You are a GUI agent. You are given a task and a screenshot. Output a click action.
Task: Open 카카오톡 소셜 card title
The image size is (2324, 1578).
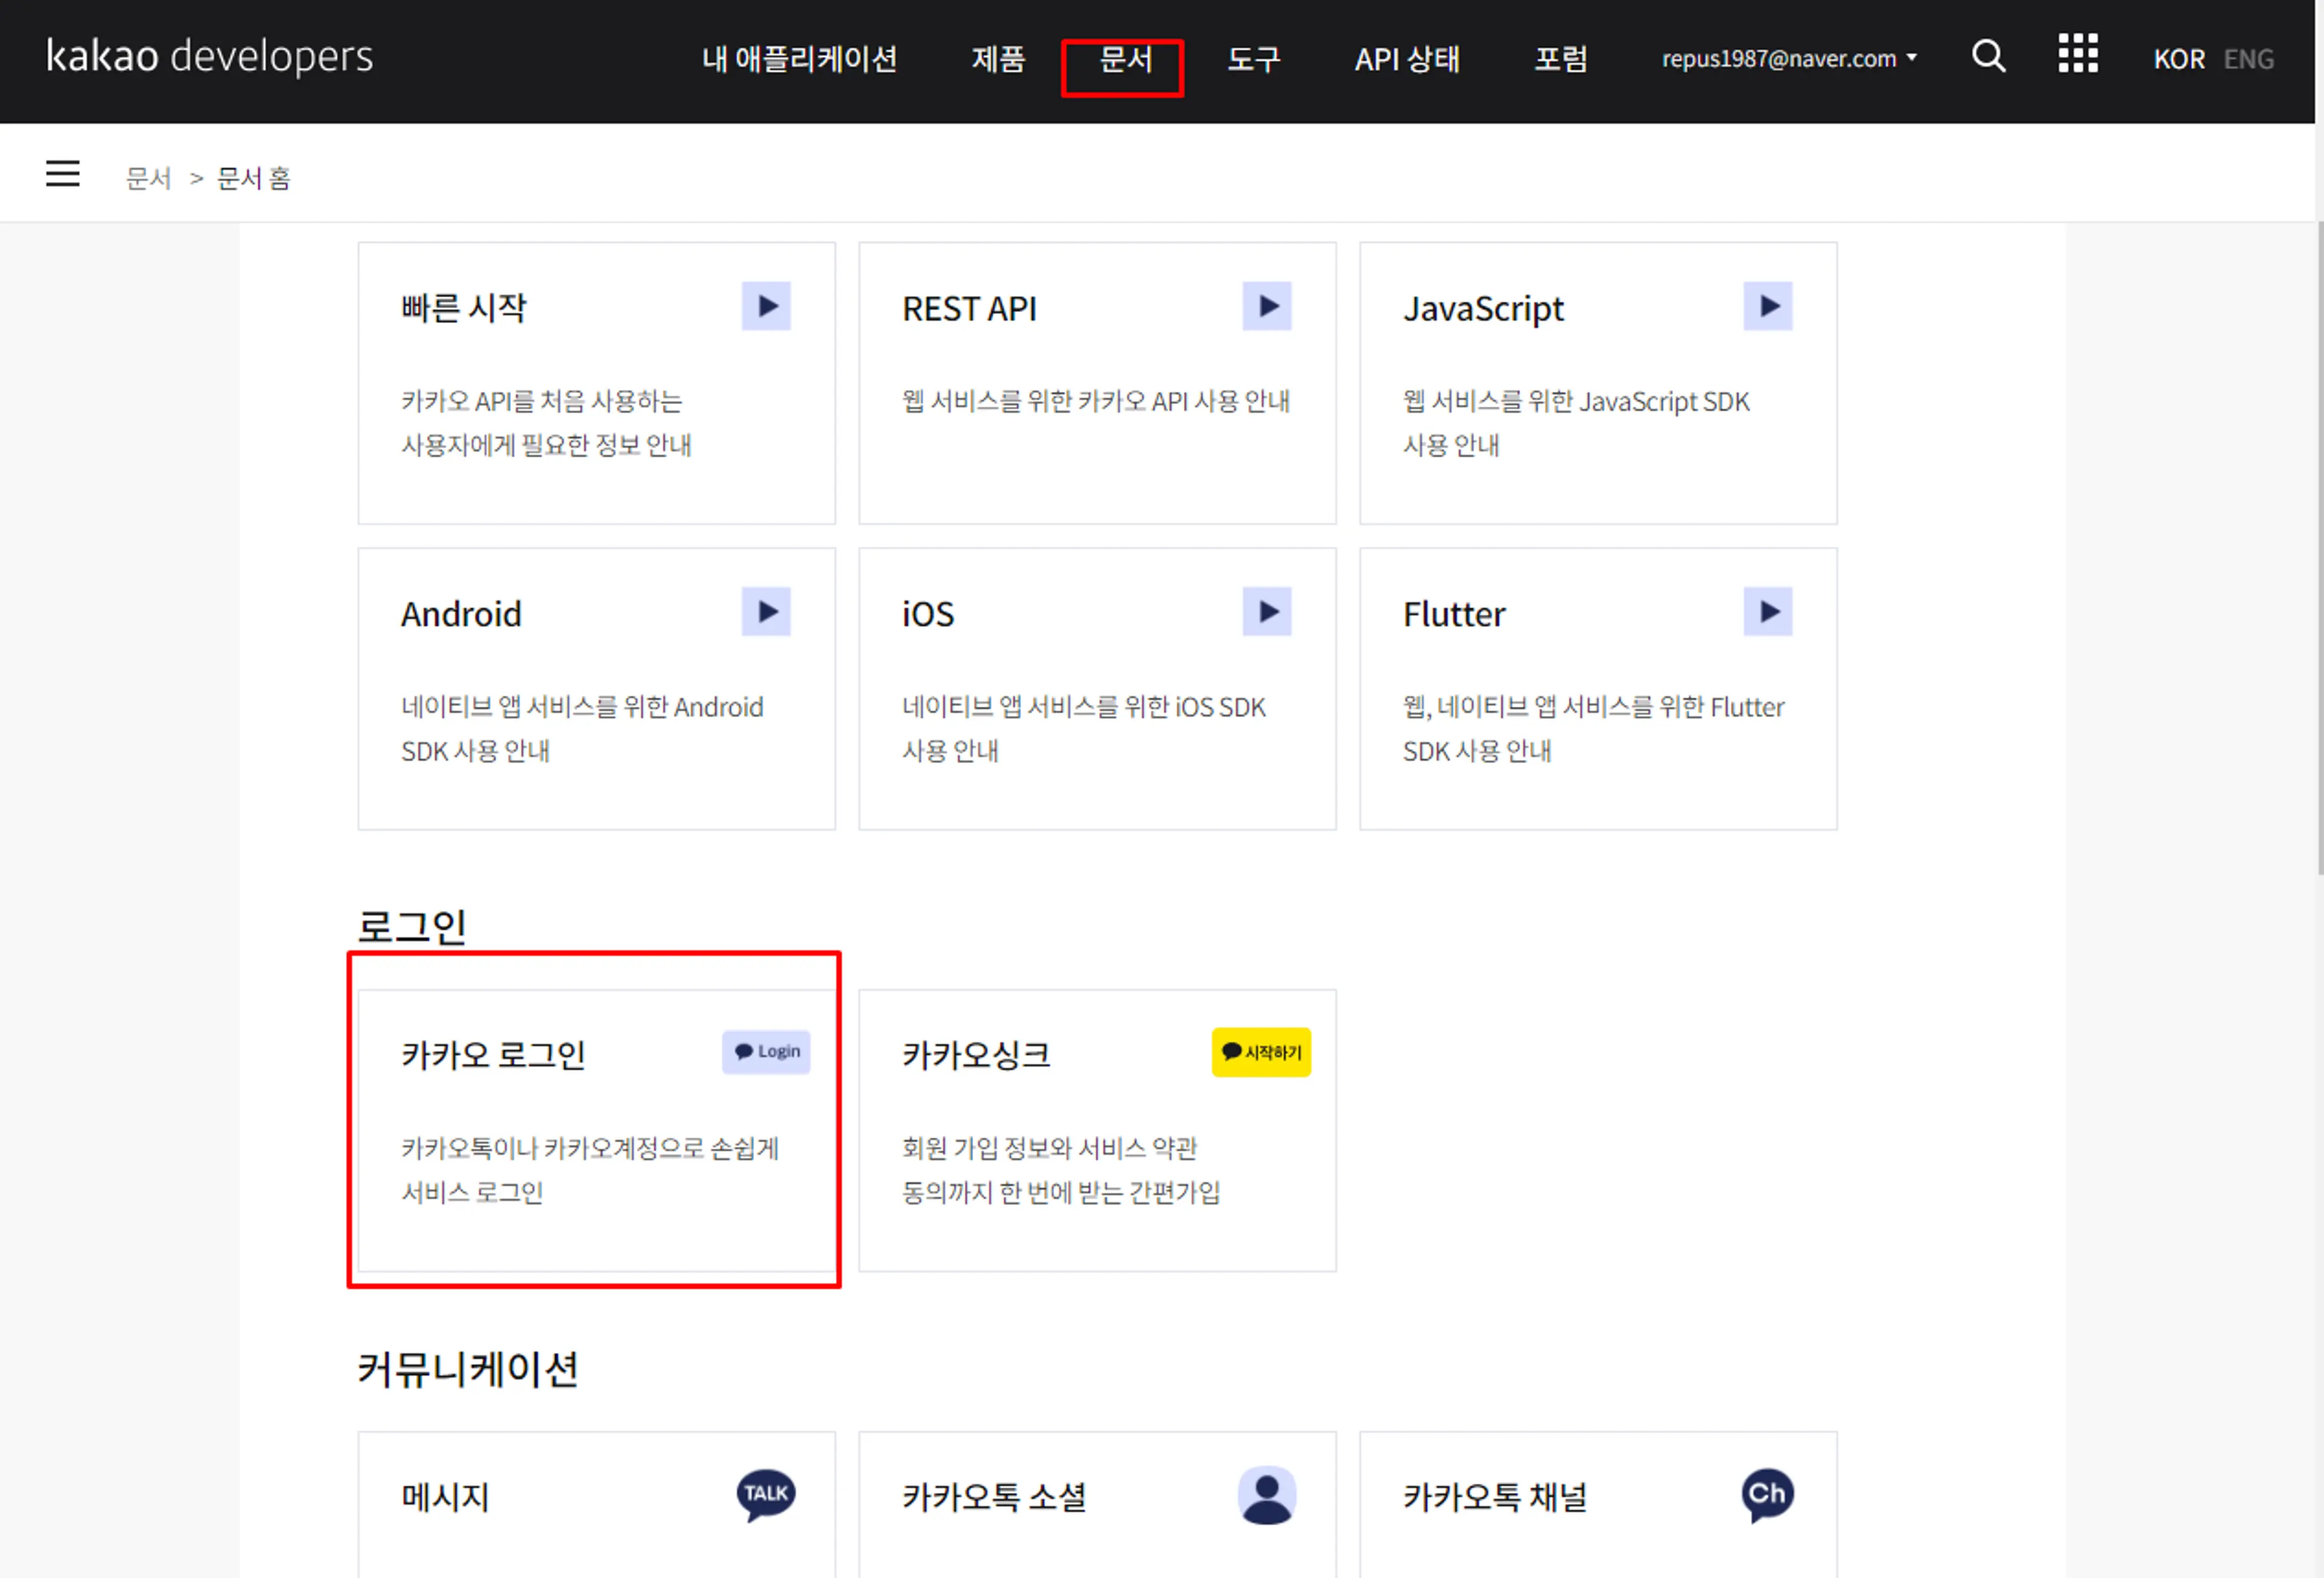point(994,1497)
